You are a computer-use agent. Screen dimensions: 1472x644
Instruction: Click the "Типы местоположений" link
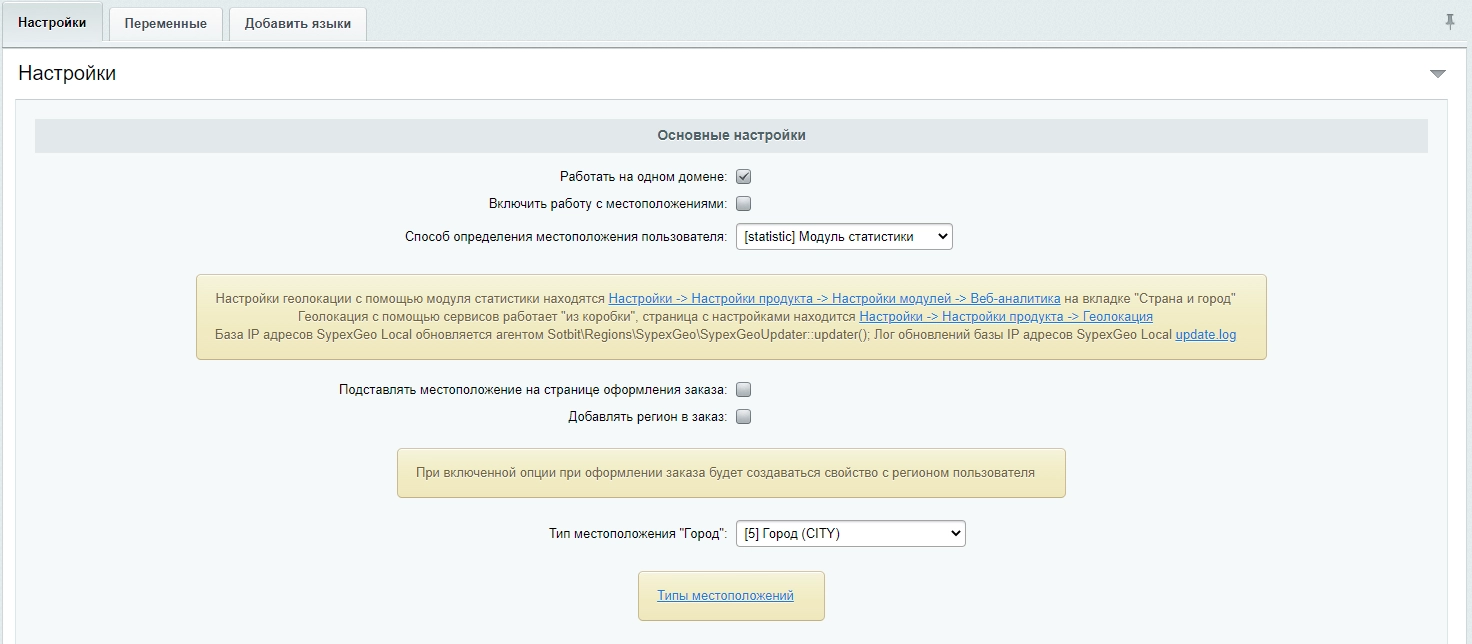[x=725, y=596]
